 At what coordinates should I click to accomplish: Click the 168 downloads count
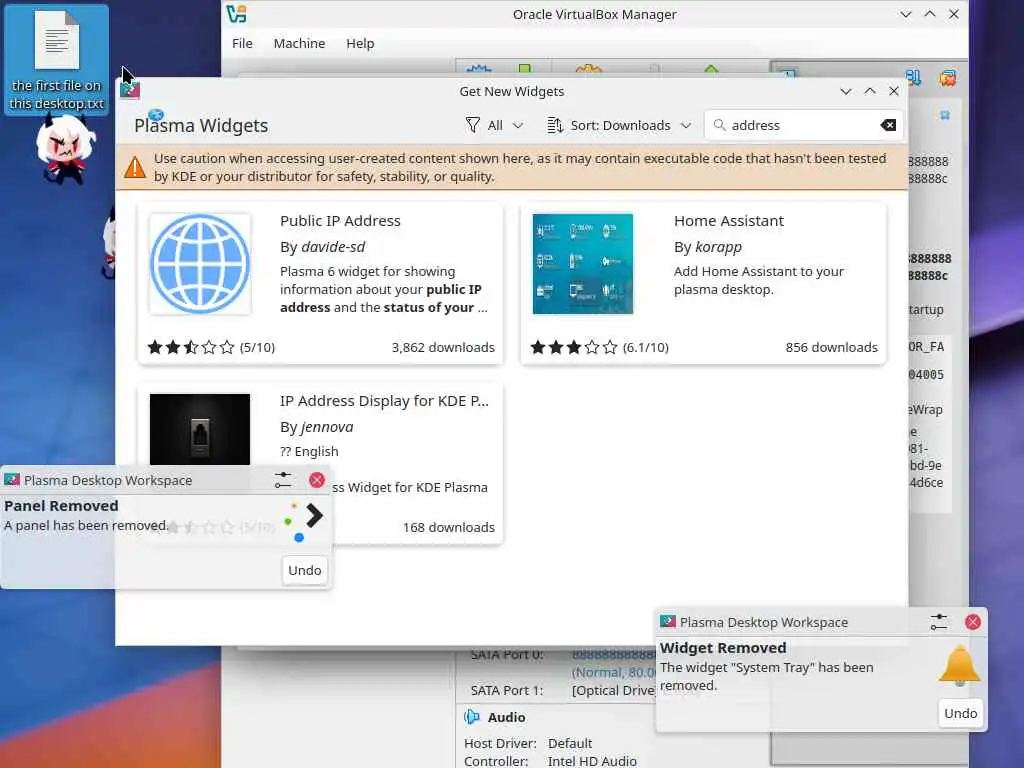(x=449, y=527)
